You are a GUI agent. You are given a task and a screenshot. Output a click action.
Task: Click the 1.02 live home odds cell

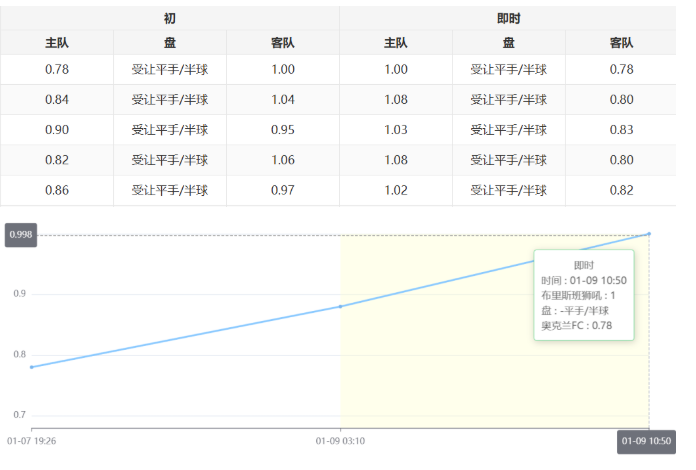click(x=396, y=190)
